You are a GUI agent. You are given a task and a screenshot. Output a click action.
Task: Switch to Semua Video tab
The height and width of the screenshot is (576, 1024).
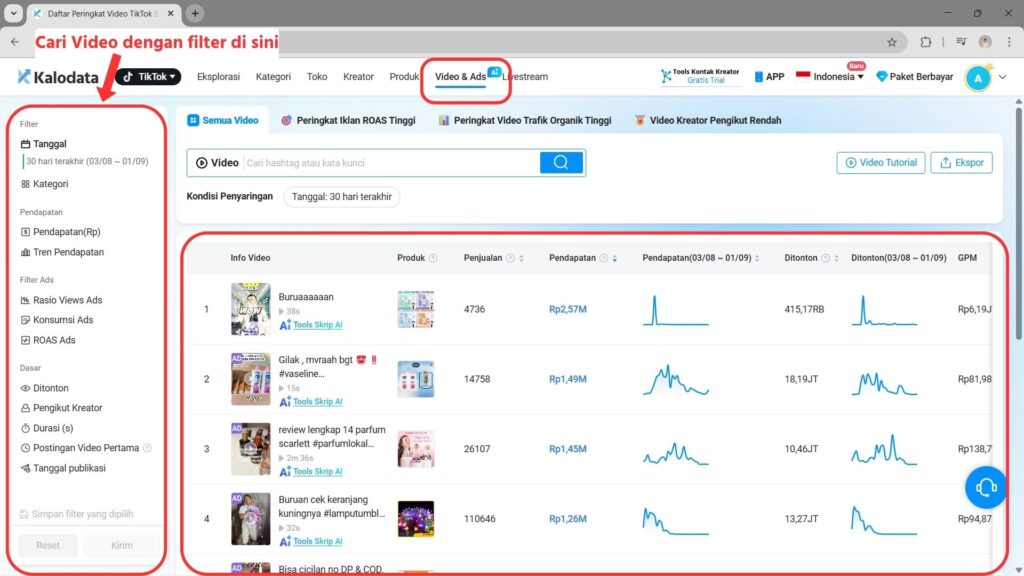[223, 120]
